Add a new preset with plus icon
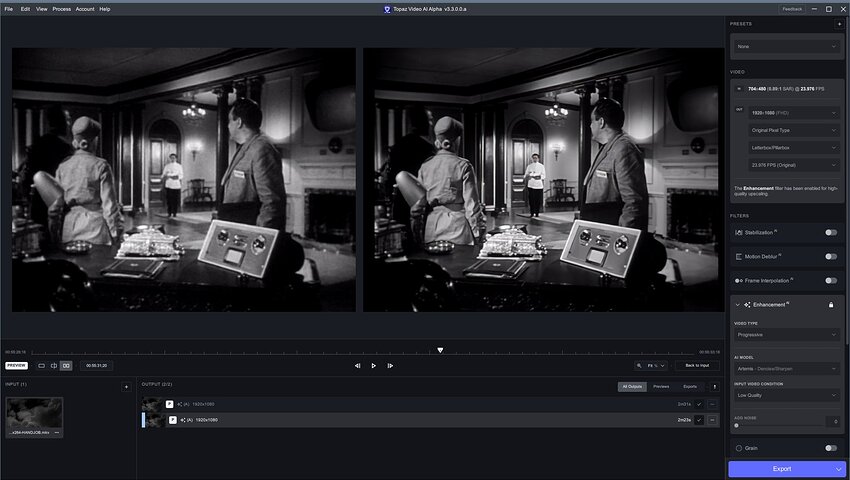The image size is (850, 480). (x=839, y=24)
